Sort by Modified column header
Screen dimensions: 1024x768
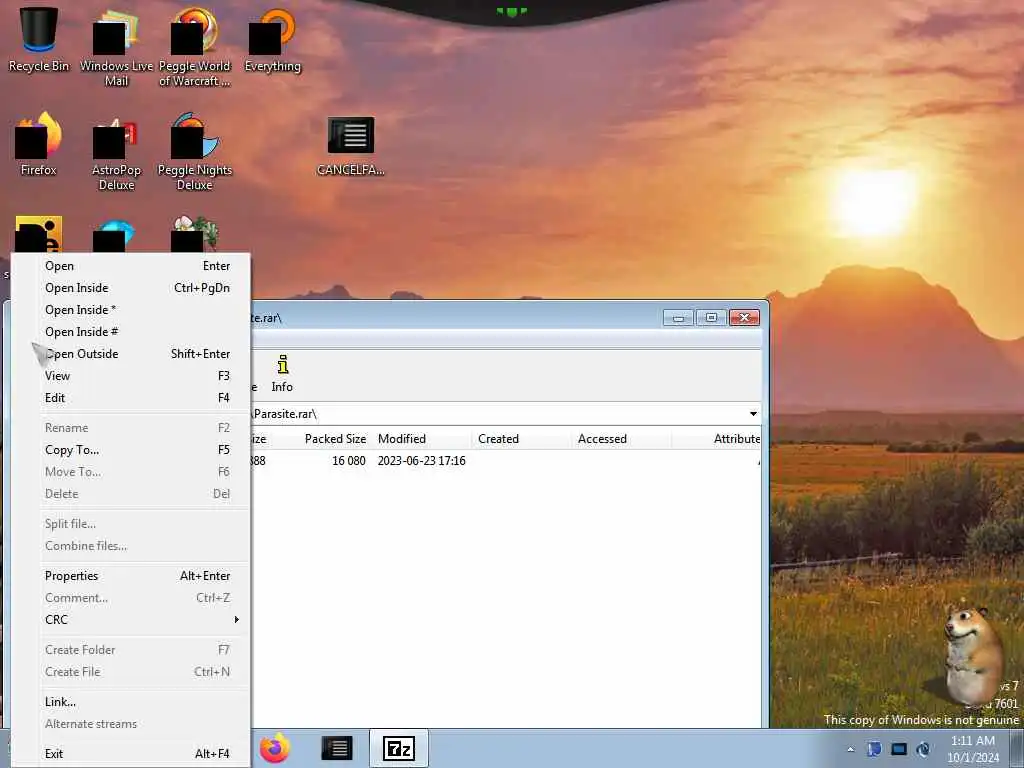tap(421, 439)
